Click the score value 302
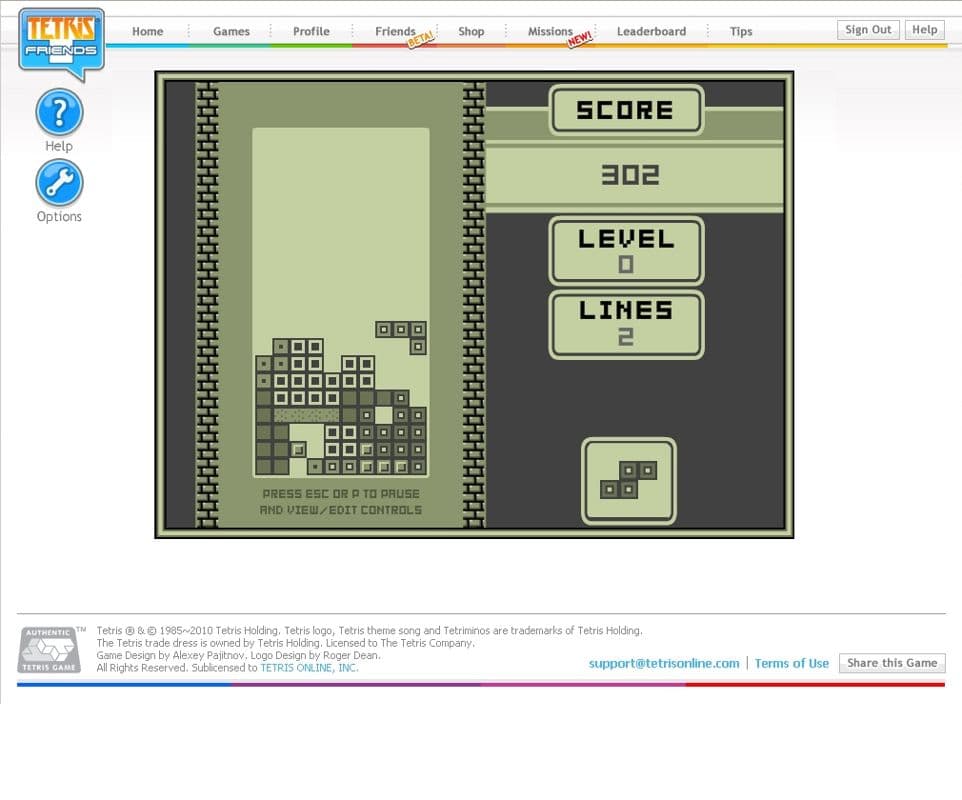This screenshot has height=800, width=962. click(x=630, y=175)
